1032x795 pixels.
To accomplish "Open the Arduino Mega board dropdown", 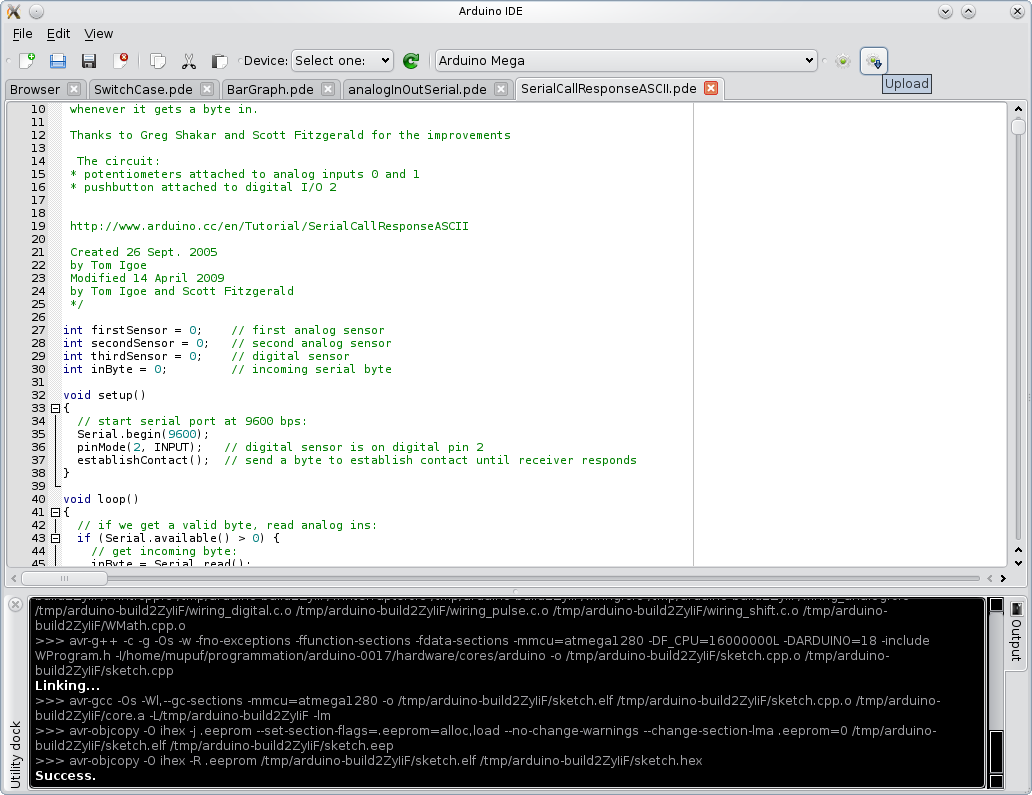I will (x=626, y=61).
